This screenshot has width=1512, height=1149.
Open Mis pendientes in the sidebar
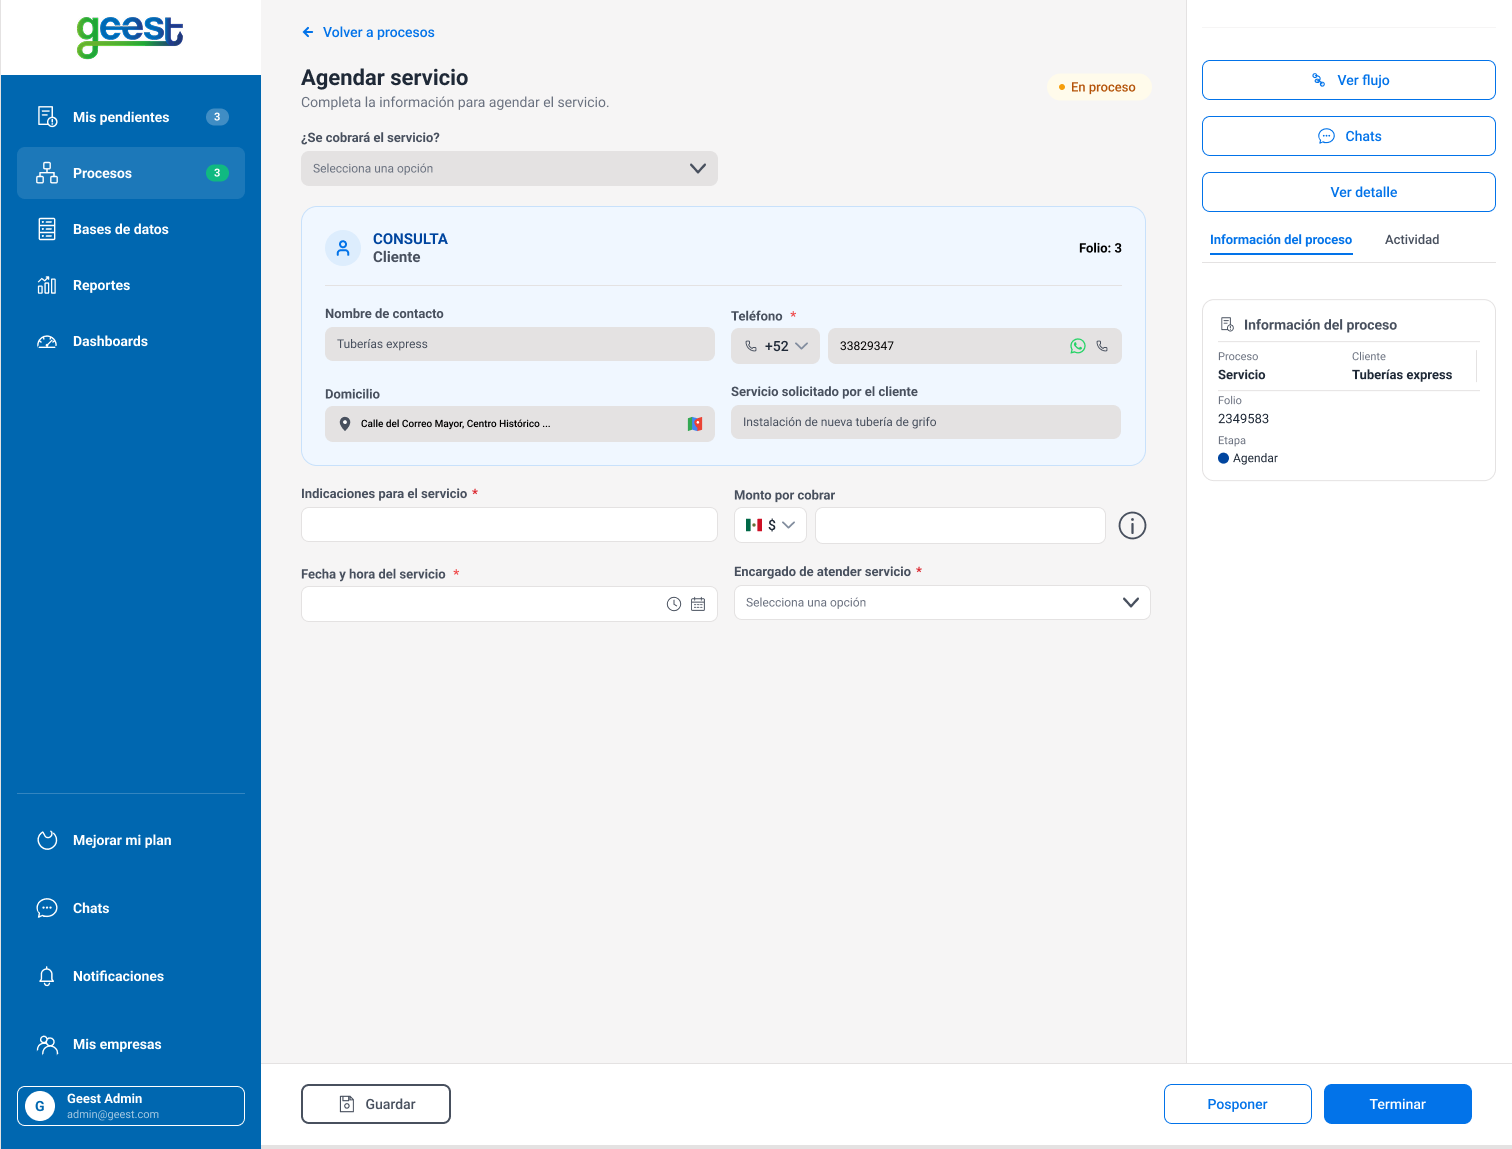coord(131,117)
